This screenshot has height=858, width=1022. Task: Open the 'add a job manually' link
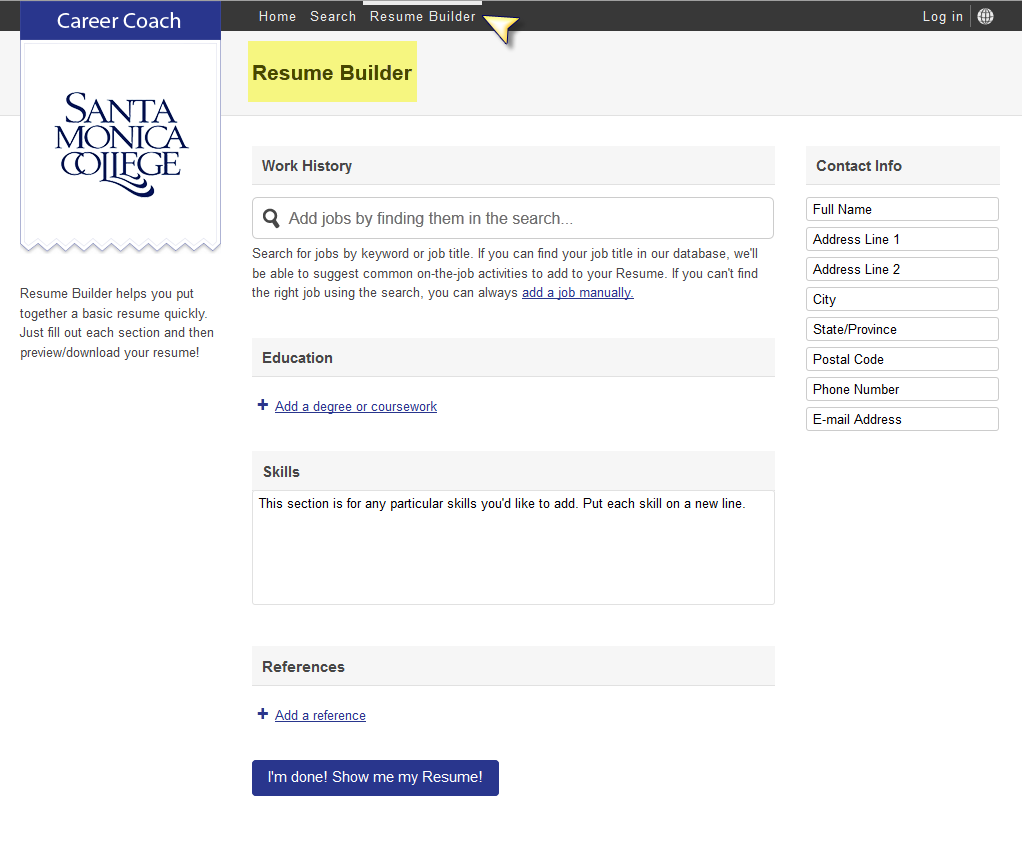(x=577, y=292)
